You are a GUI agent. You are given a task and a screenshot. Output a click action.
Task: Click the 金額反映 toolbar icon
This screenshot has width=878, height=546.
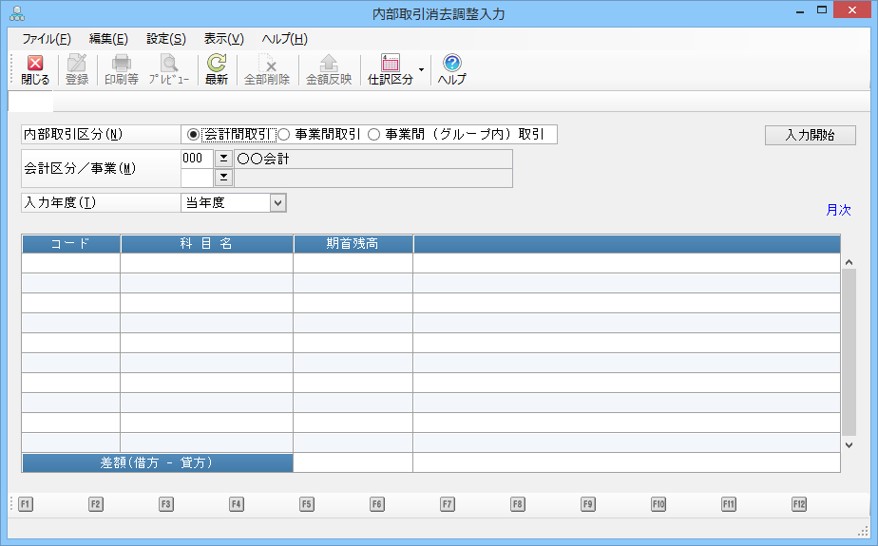(328, 69)
